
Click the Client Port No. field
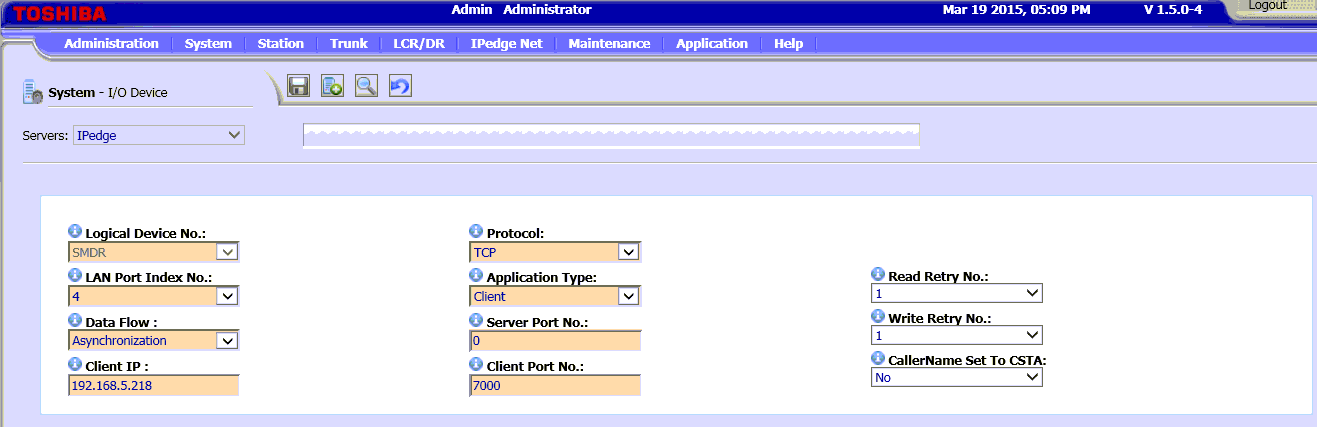pos(555,385)
